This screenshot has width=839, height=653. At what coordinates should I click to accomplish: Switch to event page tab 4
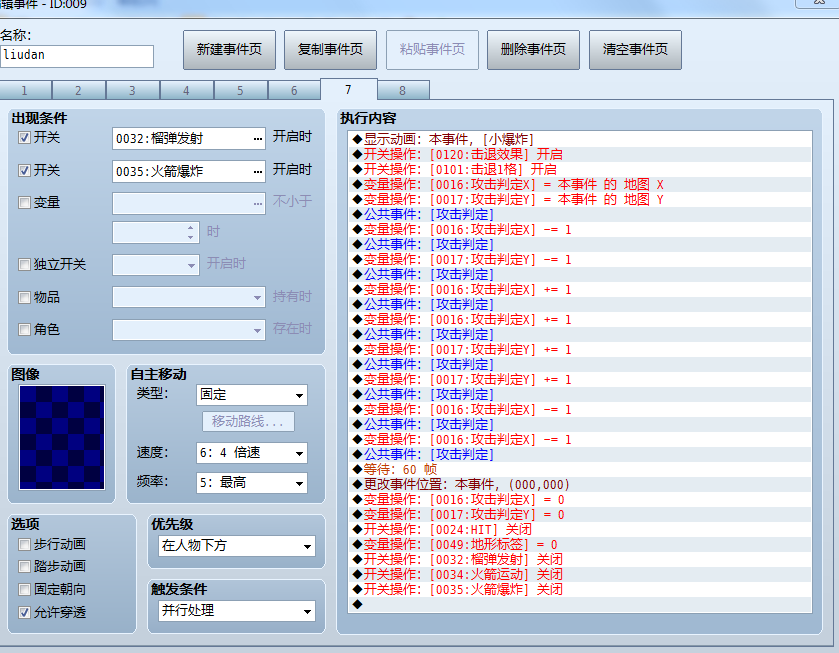pyautogui.click(x=187, y=90)
